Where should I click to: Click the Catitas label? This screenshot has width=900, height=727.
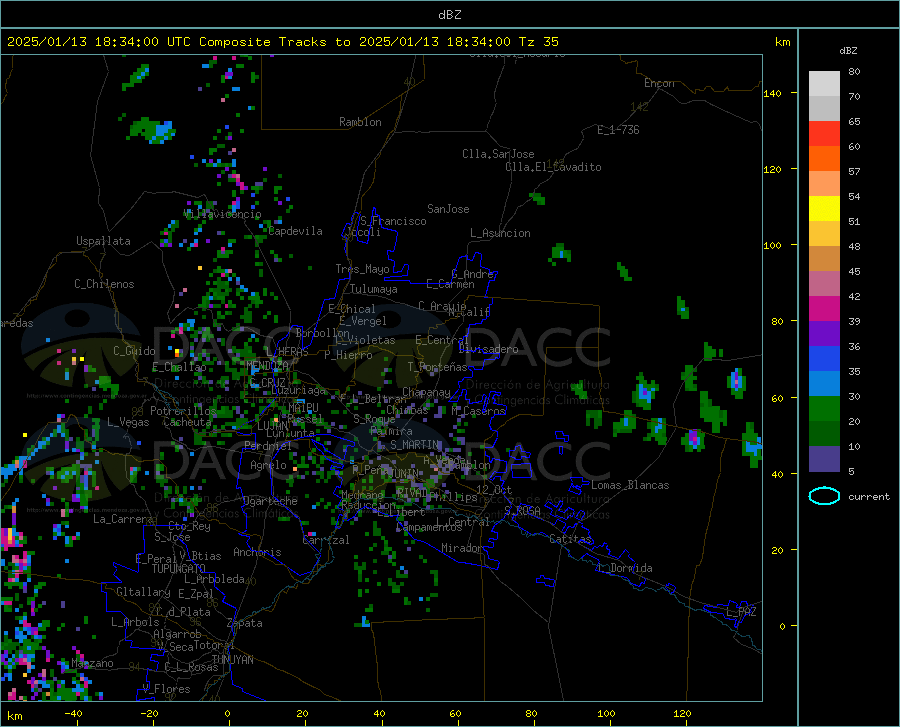coord(571,539)
